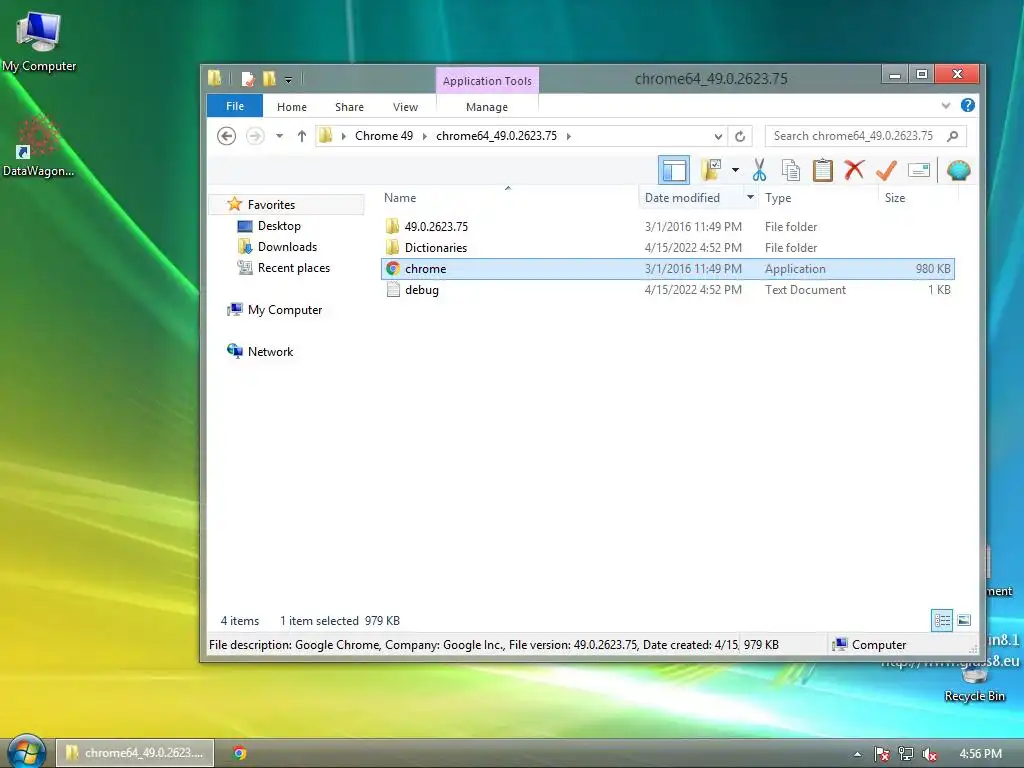Image resolution: width=1024 pixels, height=768 pixels.
Task: Open the Manage ribbon tab
Action: [487, 106]
